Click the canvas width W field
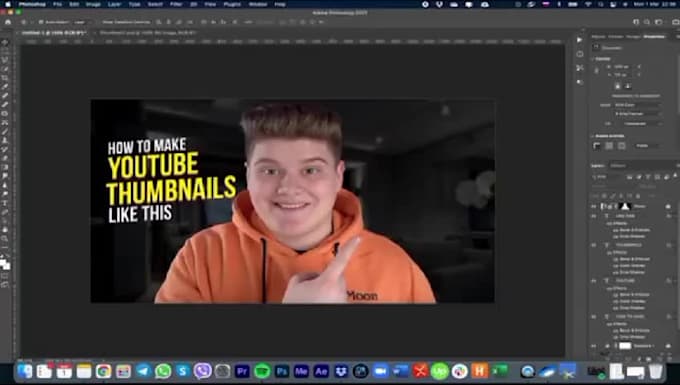This screenshot has width=680, height=385. coord(621,67)
